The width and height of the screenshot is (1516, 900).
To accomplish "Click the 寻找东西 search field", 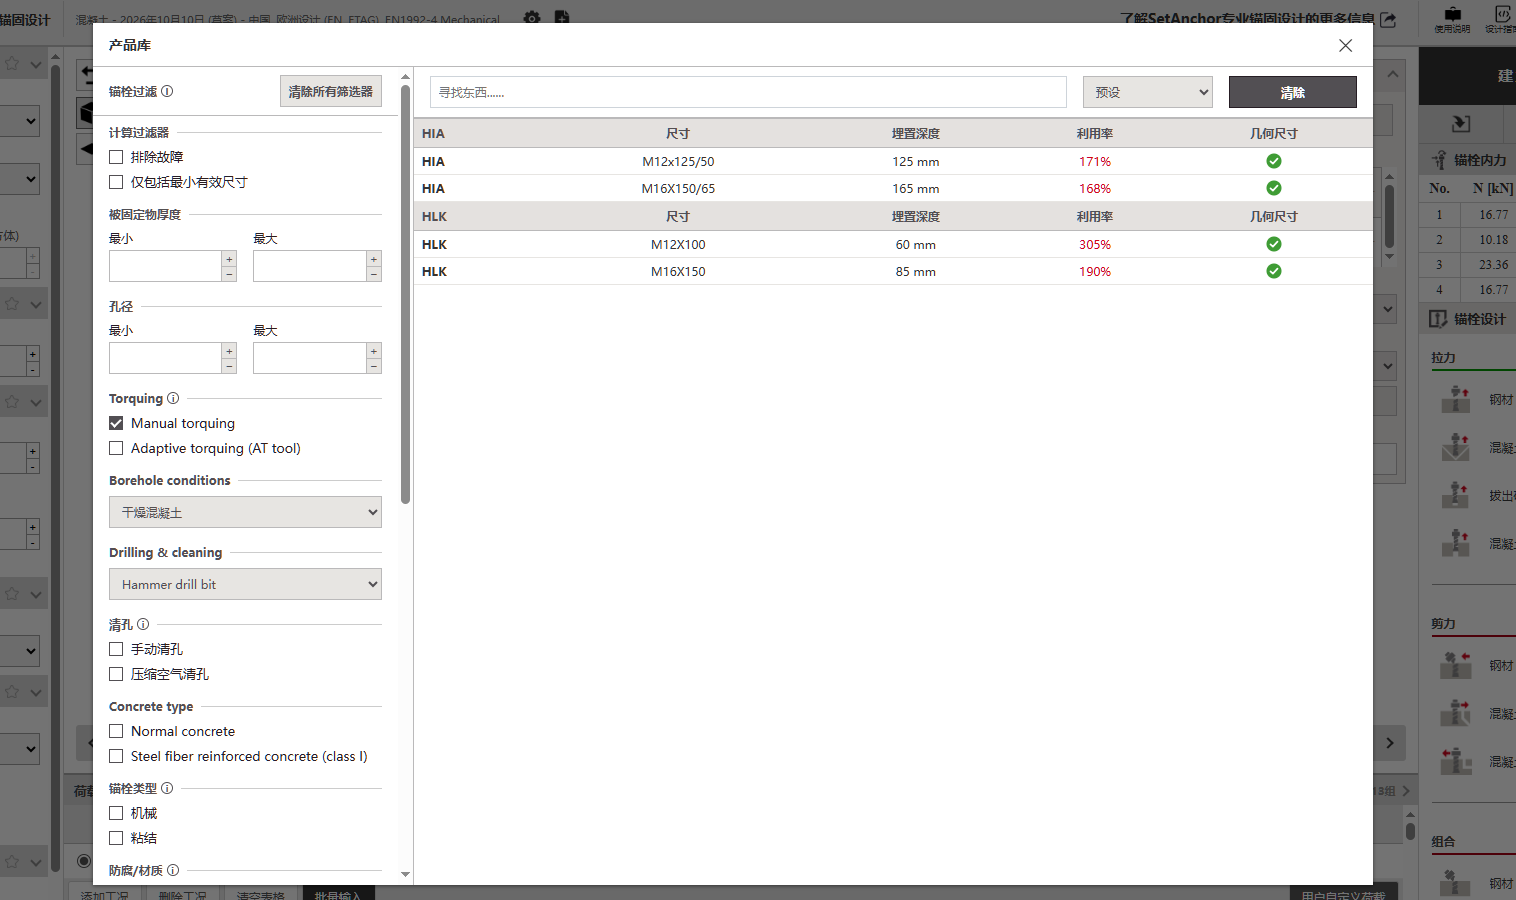I will click(748, 92).
